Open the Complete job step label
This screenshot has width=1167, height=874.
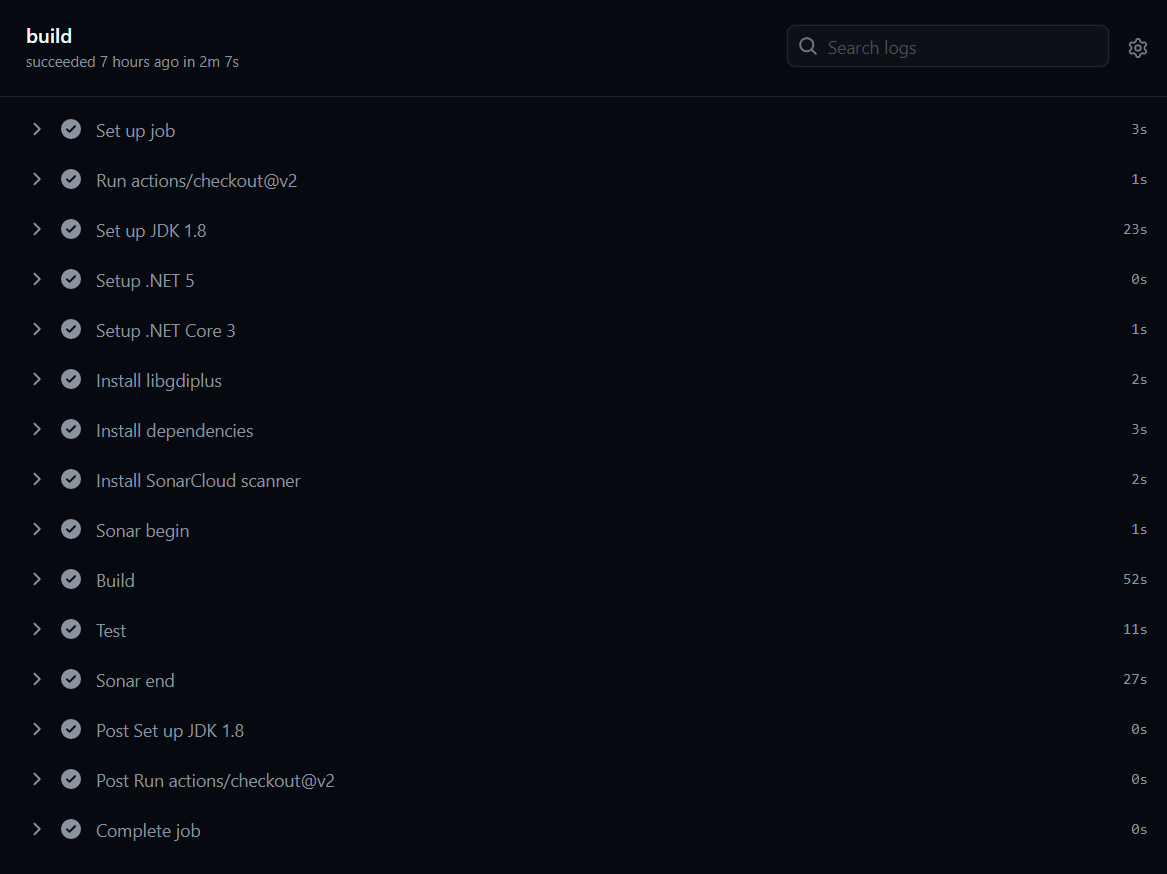[x=148, y=831]
